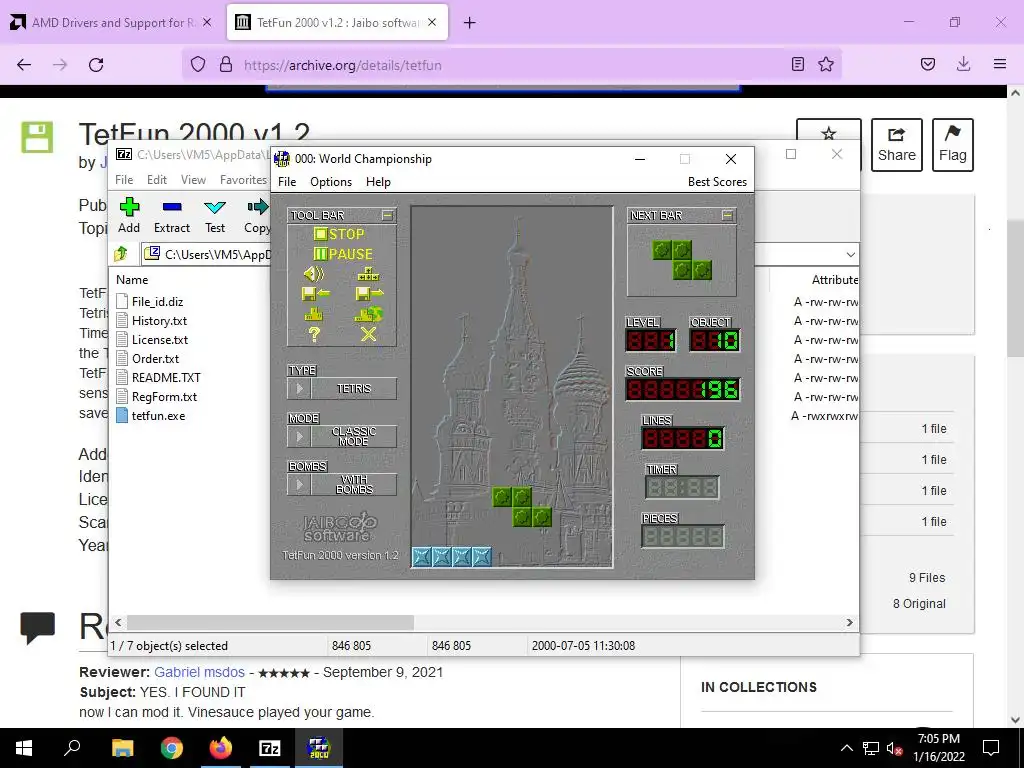1024x768 pixels.
Task: Click the 7-Zip Extract toolbar button
Action: tap(172, 216)
